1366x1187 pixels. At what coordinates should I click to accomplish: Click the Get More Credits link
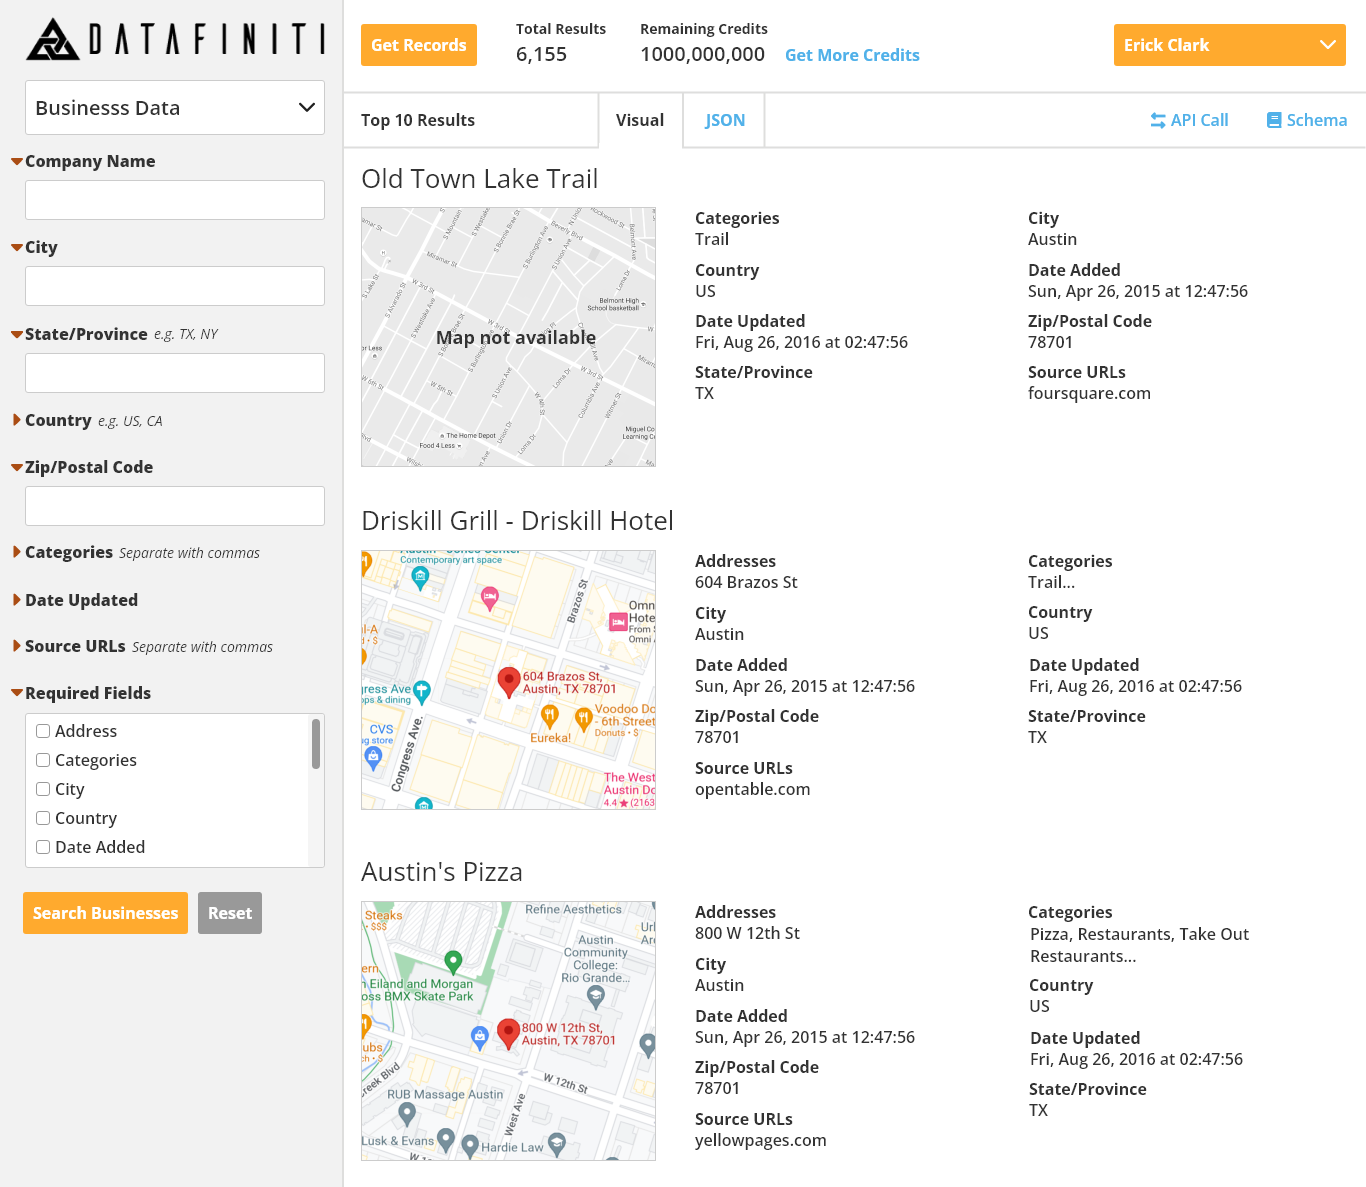(852, 55)
